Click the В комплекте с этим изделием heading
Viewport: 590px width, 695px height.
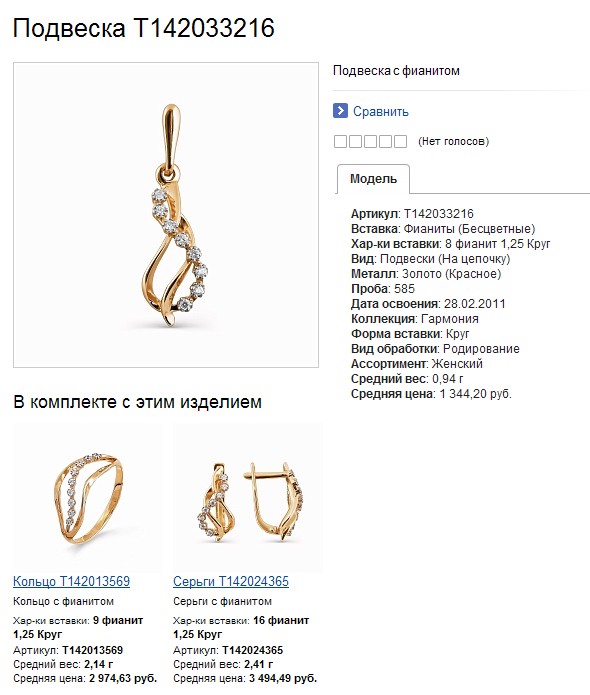(x=137, y=402)
